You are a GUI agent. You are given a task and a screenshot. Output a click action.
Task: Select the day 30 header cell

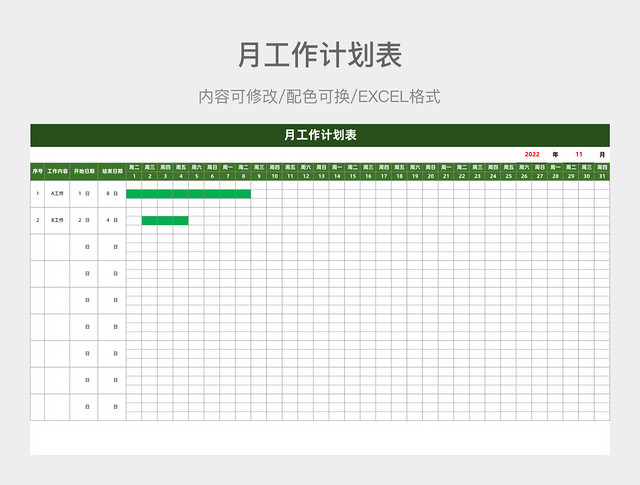(587, 176)
